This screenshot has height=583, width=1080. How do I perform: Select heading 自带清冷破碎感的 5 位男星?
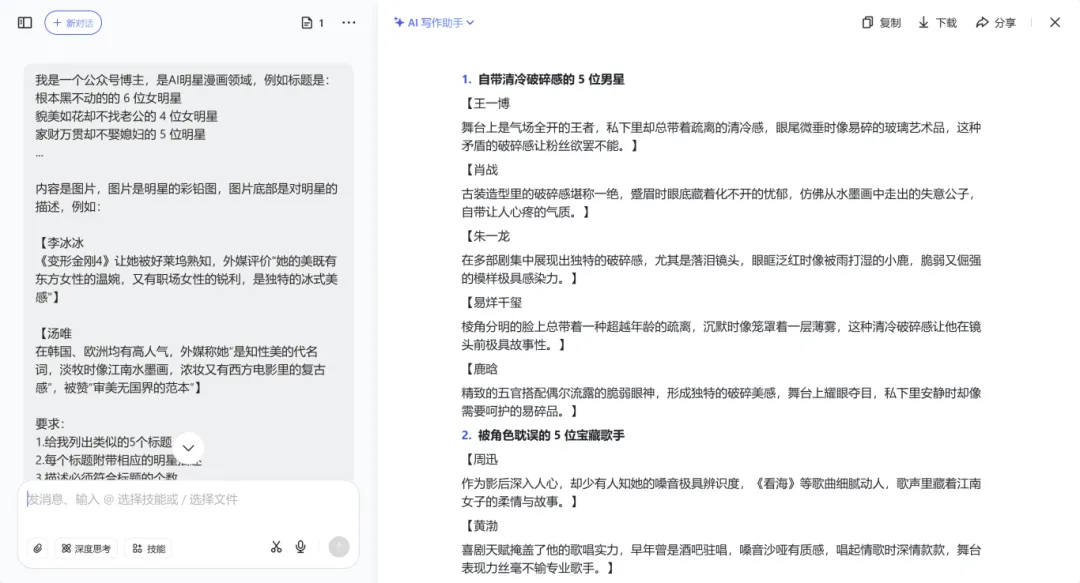pyautogui.click(x=550, y=79)
